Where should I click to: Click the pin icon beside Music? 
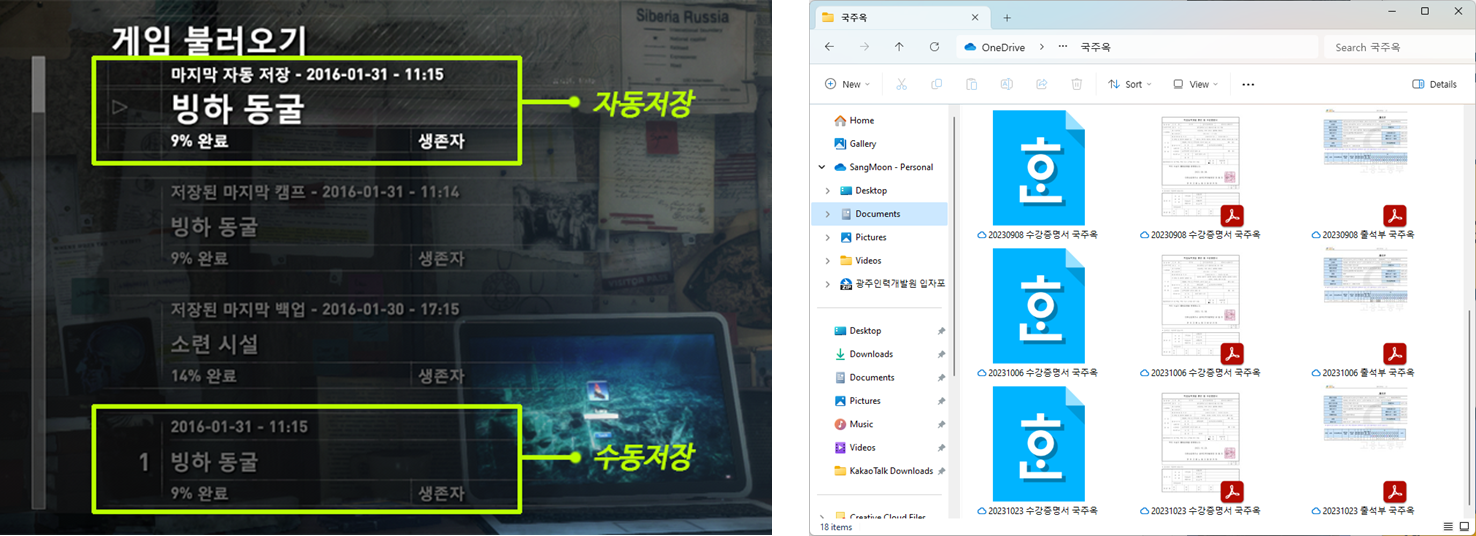(x=941, y=424)
